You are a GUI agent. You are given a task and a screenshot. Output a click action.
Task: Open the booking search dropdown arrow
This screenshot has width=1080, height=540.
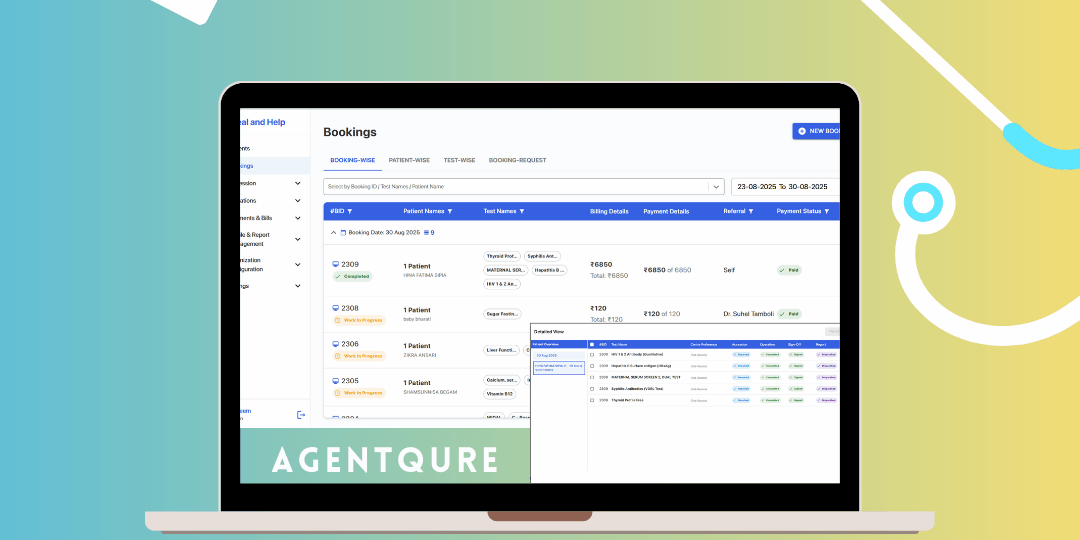715,186
